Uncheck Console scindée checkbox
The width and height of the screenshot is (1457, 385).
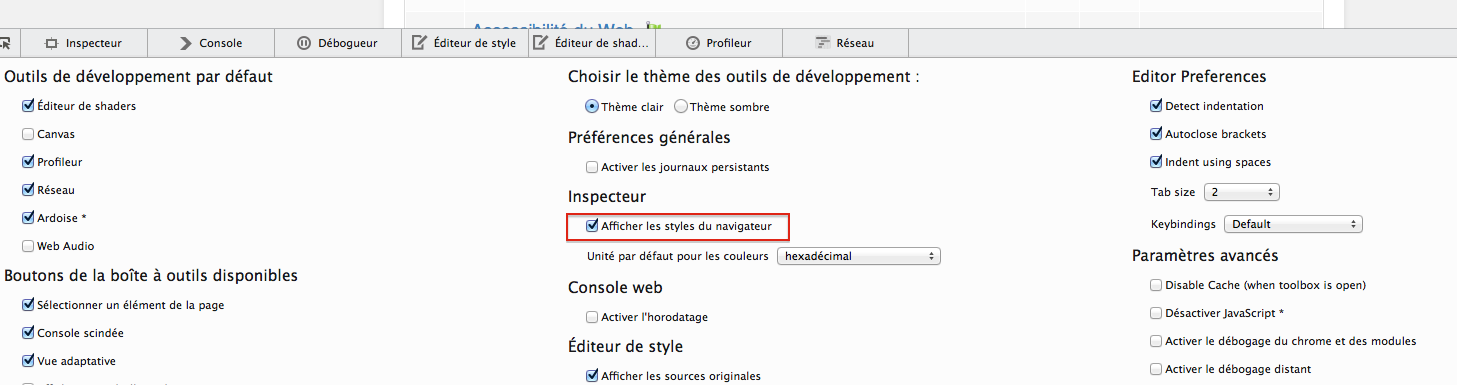(28, 333)
